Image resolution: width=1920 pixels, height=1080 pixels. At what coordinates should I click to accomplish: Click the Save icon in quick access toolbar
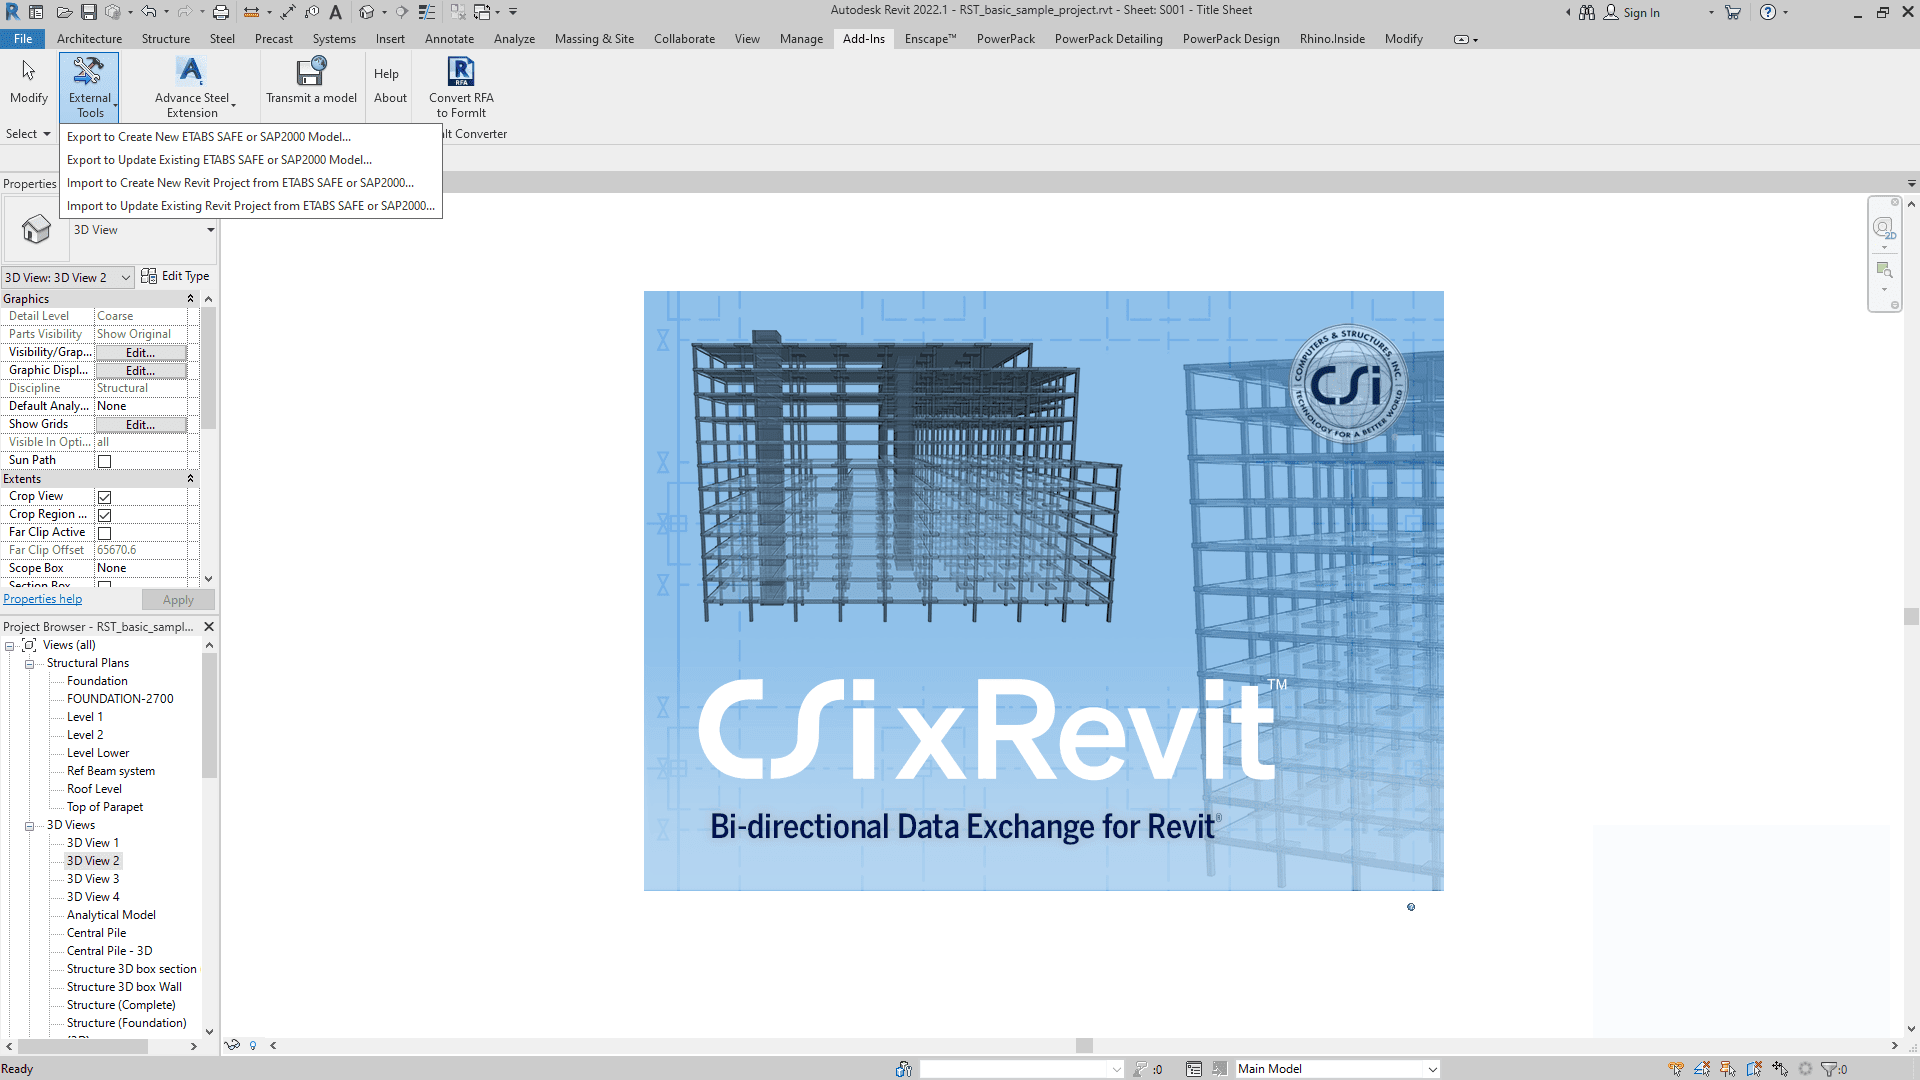tap(89, 12)
